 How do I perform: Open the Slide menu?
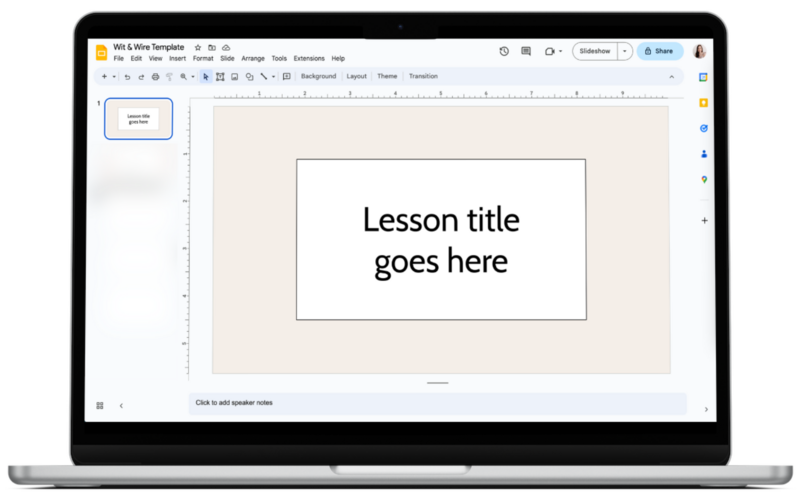[x=227, y=58]
